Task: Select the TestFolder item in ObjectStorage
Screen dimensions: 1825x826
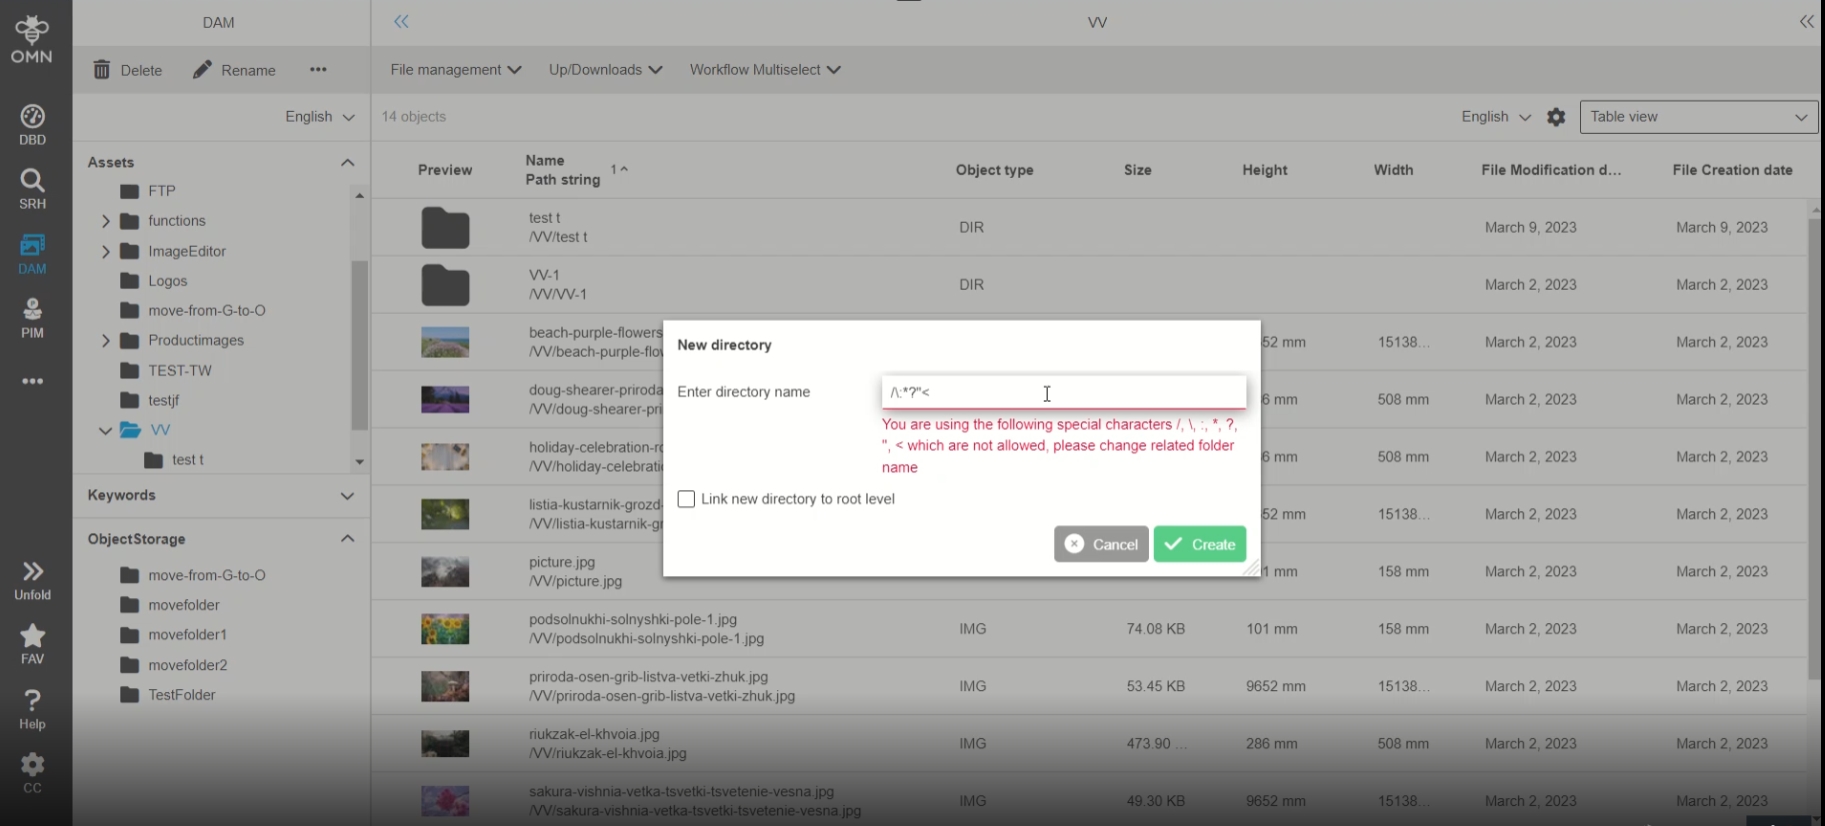Action: (x=181, y=695)
